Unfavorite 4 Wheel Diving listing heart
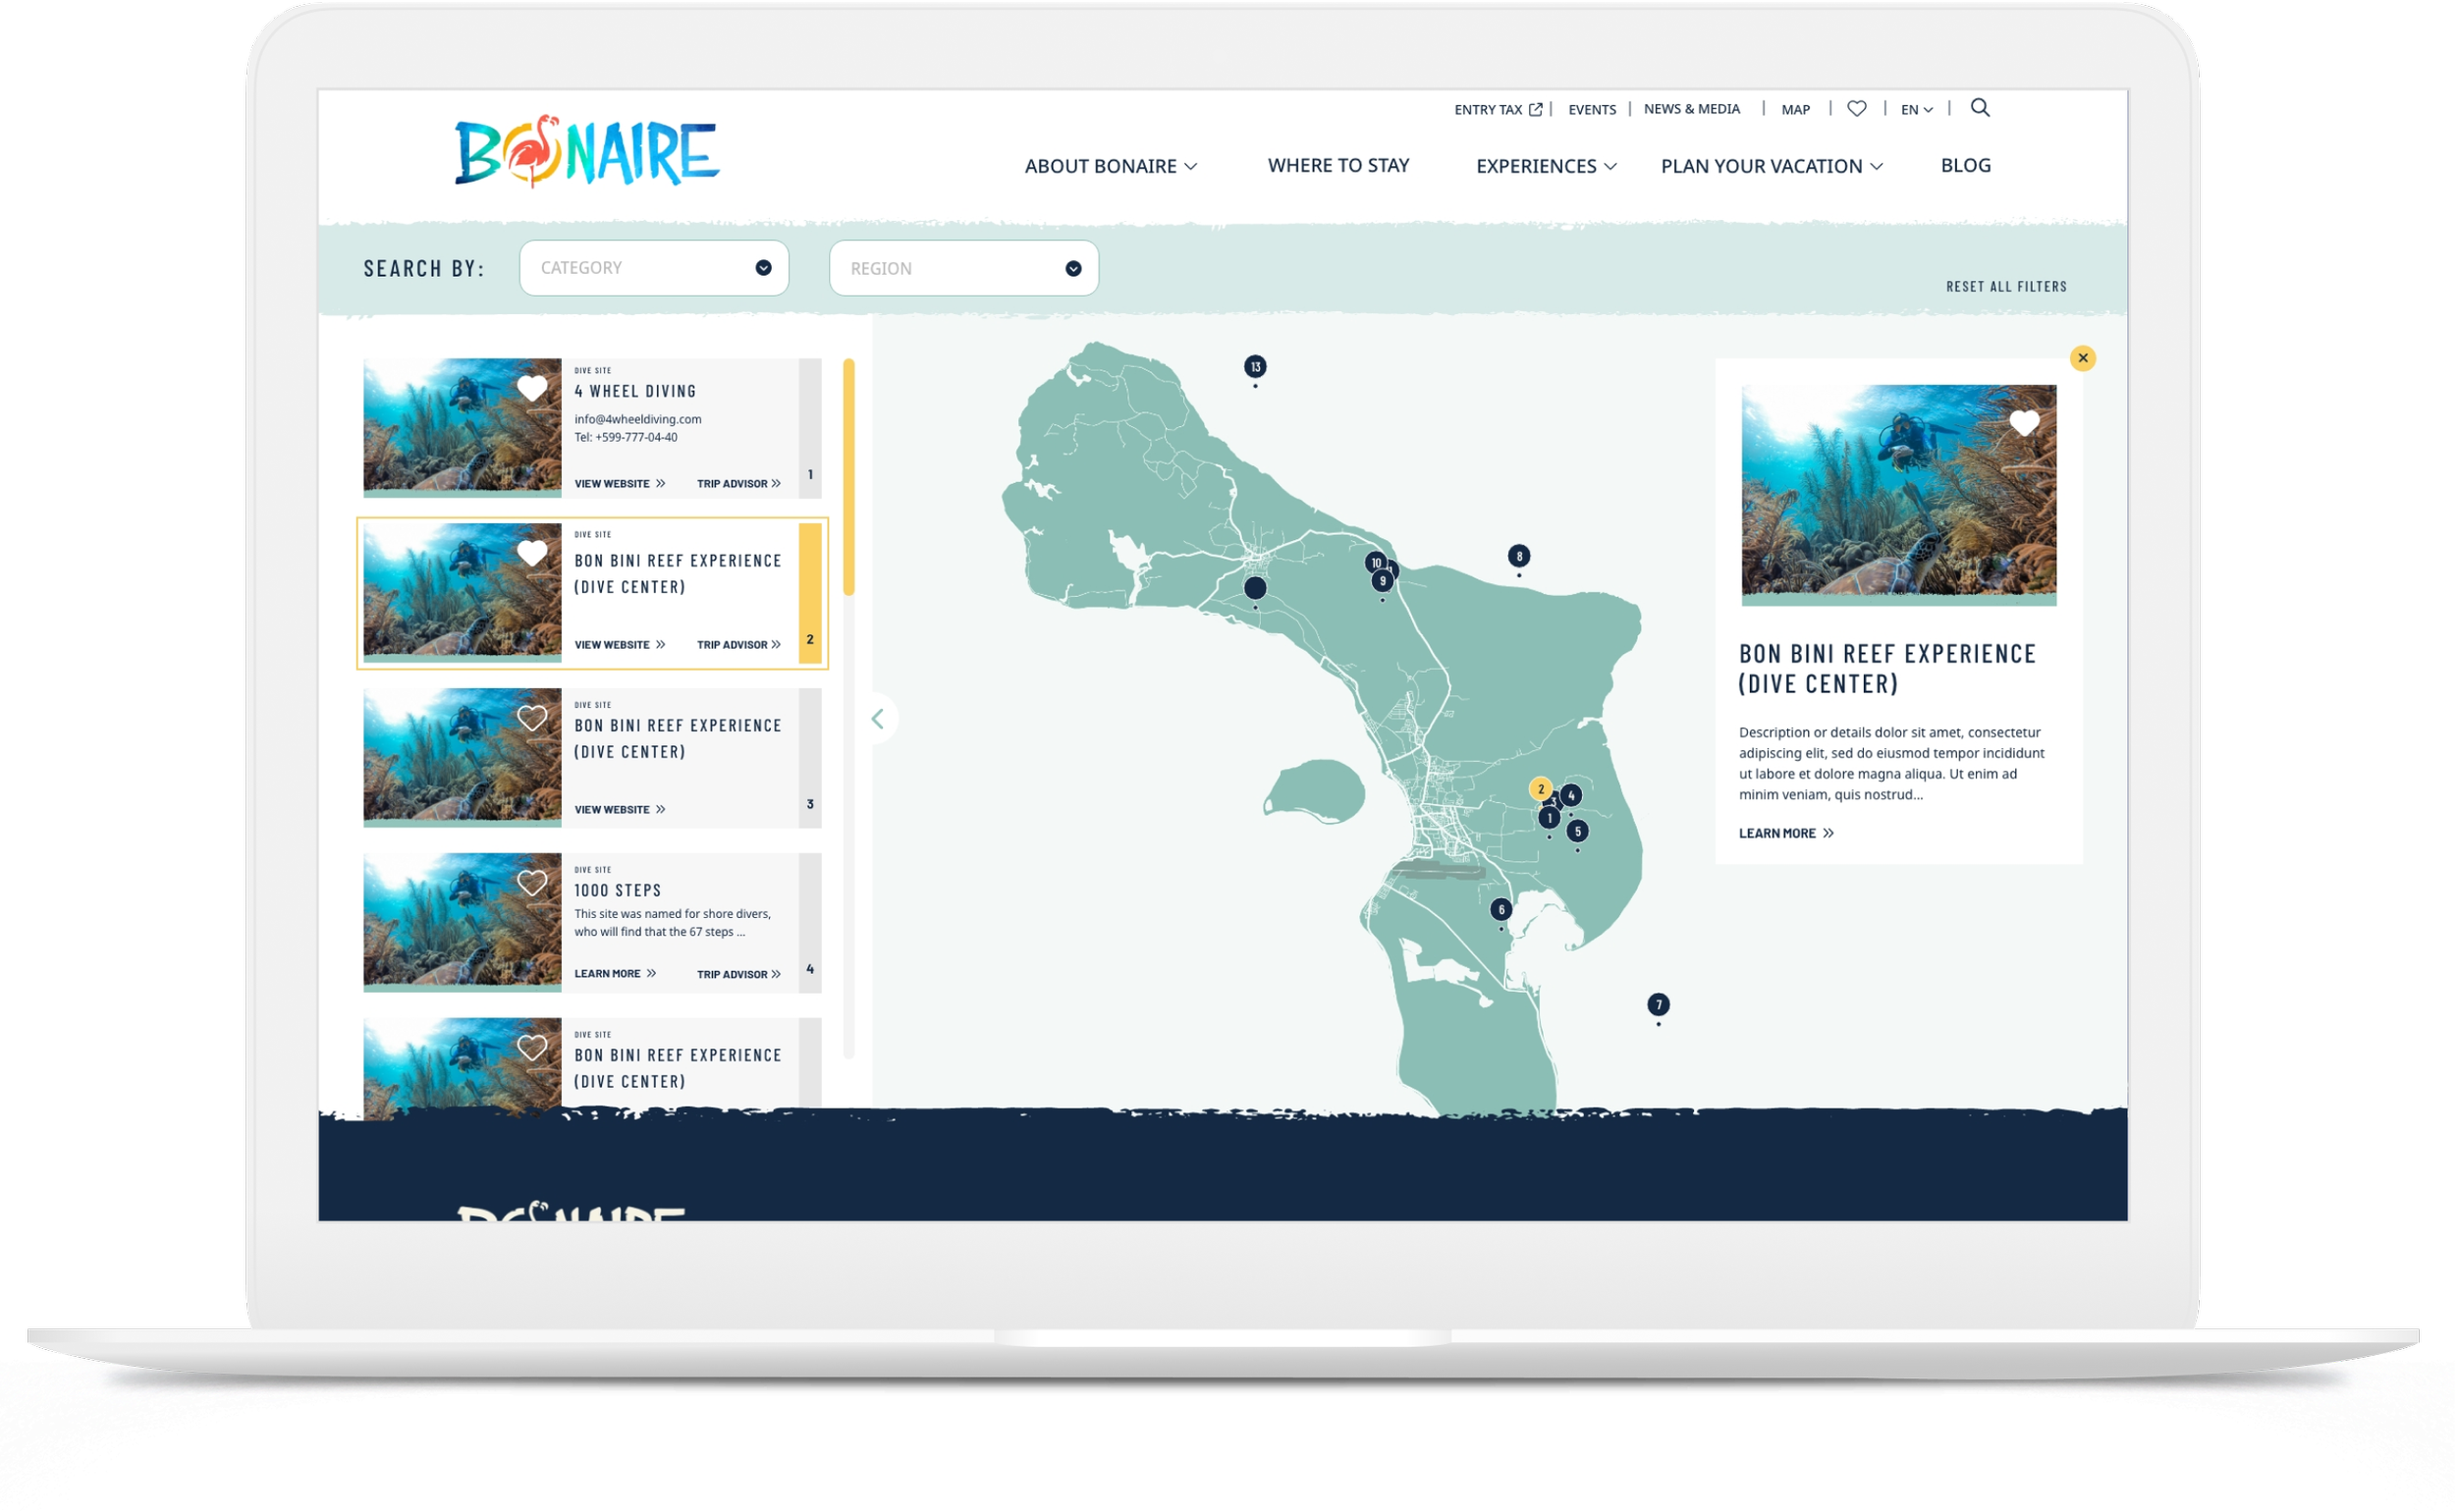Viewport: 2455px width, 1512px height. pos(532,388)
